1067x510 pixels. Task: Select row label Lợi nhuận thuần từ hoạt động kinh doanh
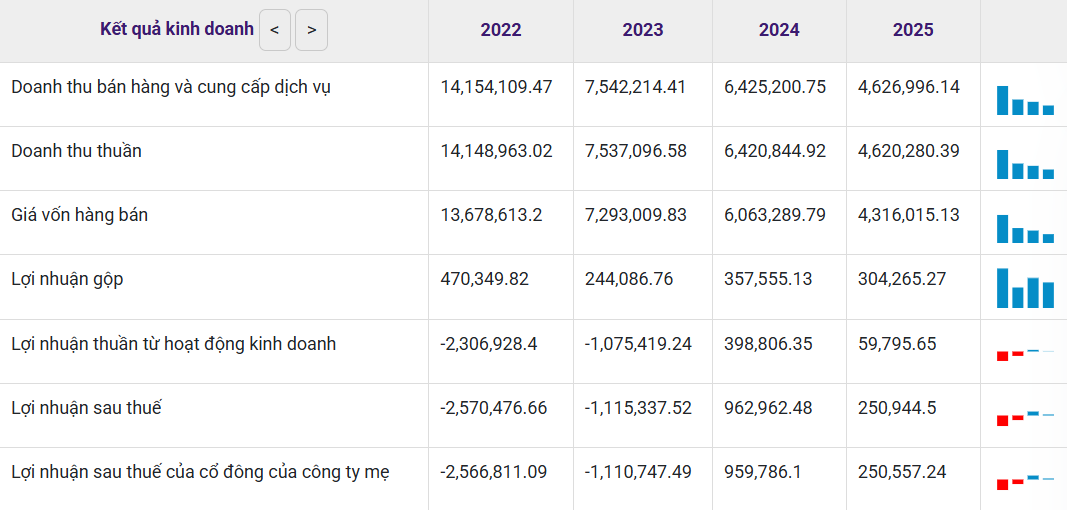click(174, 344)
